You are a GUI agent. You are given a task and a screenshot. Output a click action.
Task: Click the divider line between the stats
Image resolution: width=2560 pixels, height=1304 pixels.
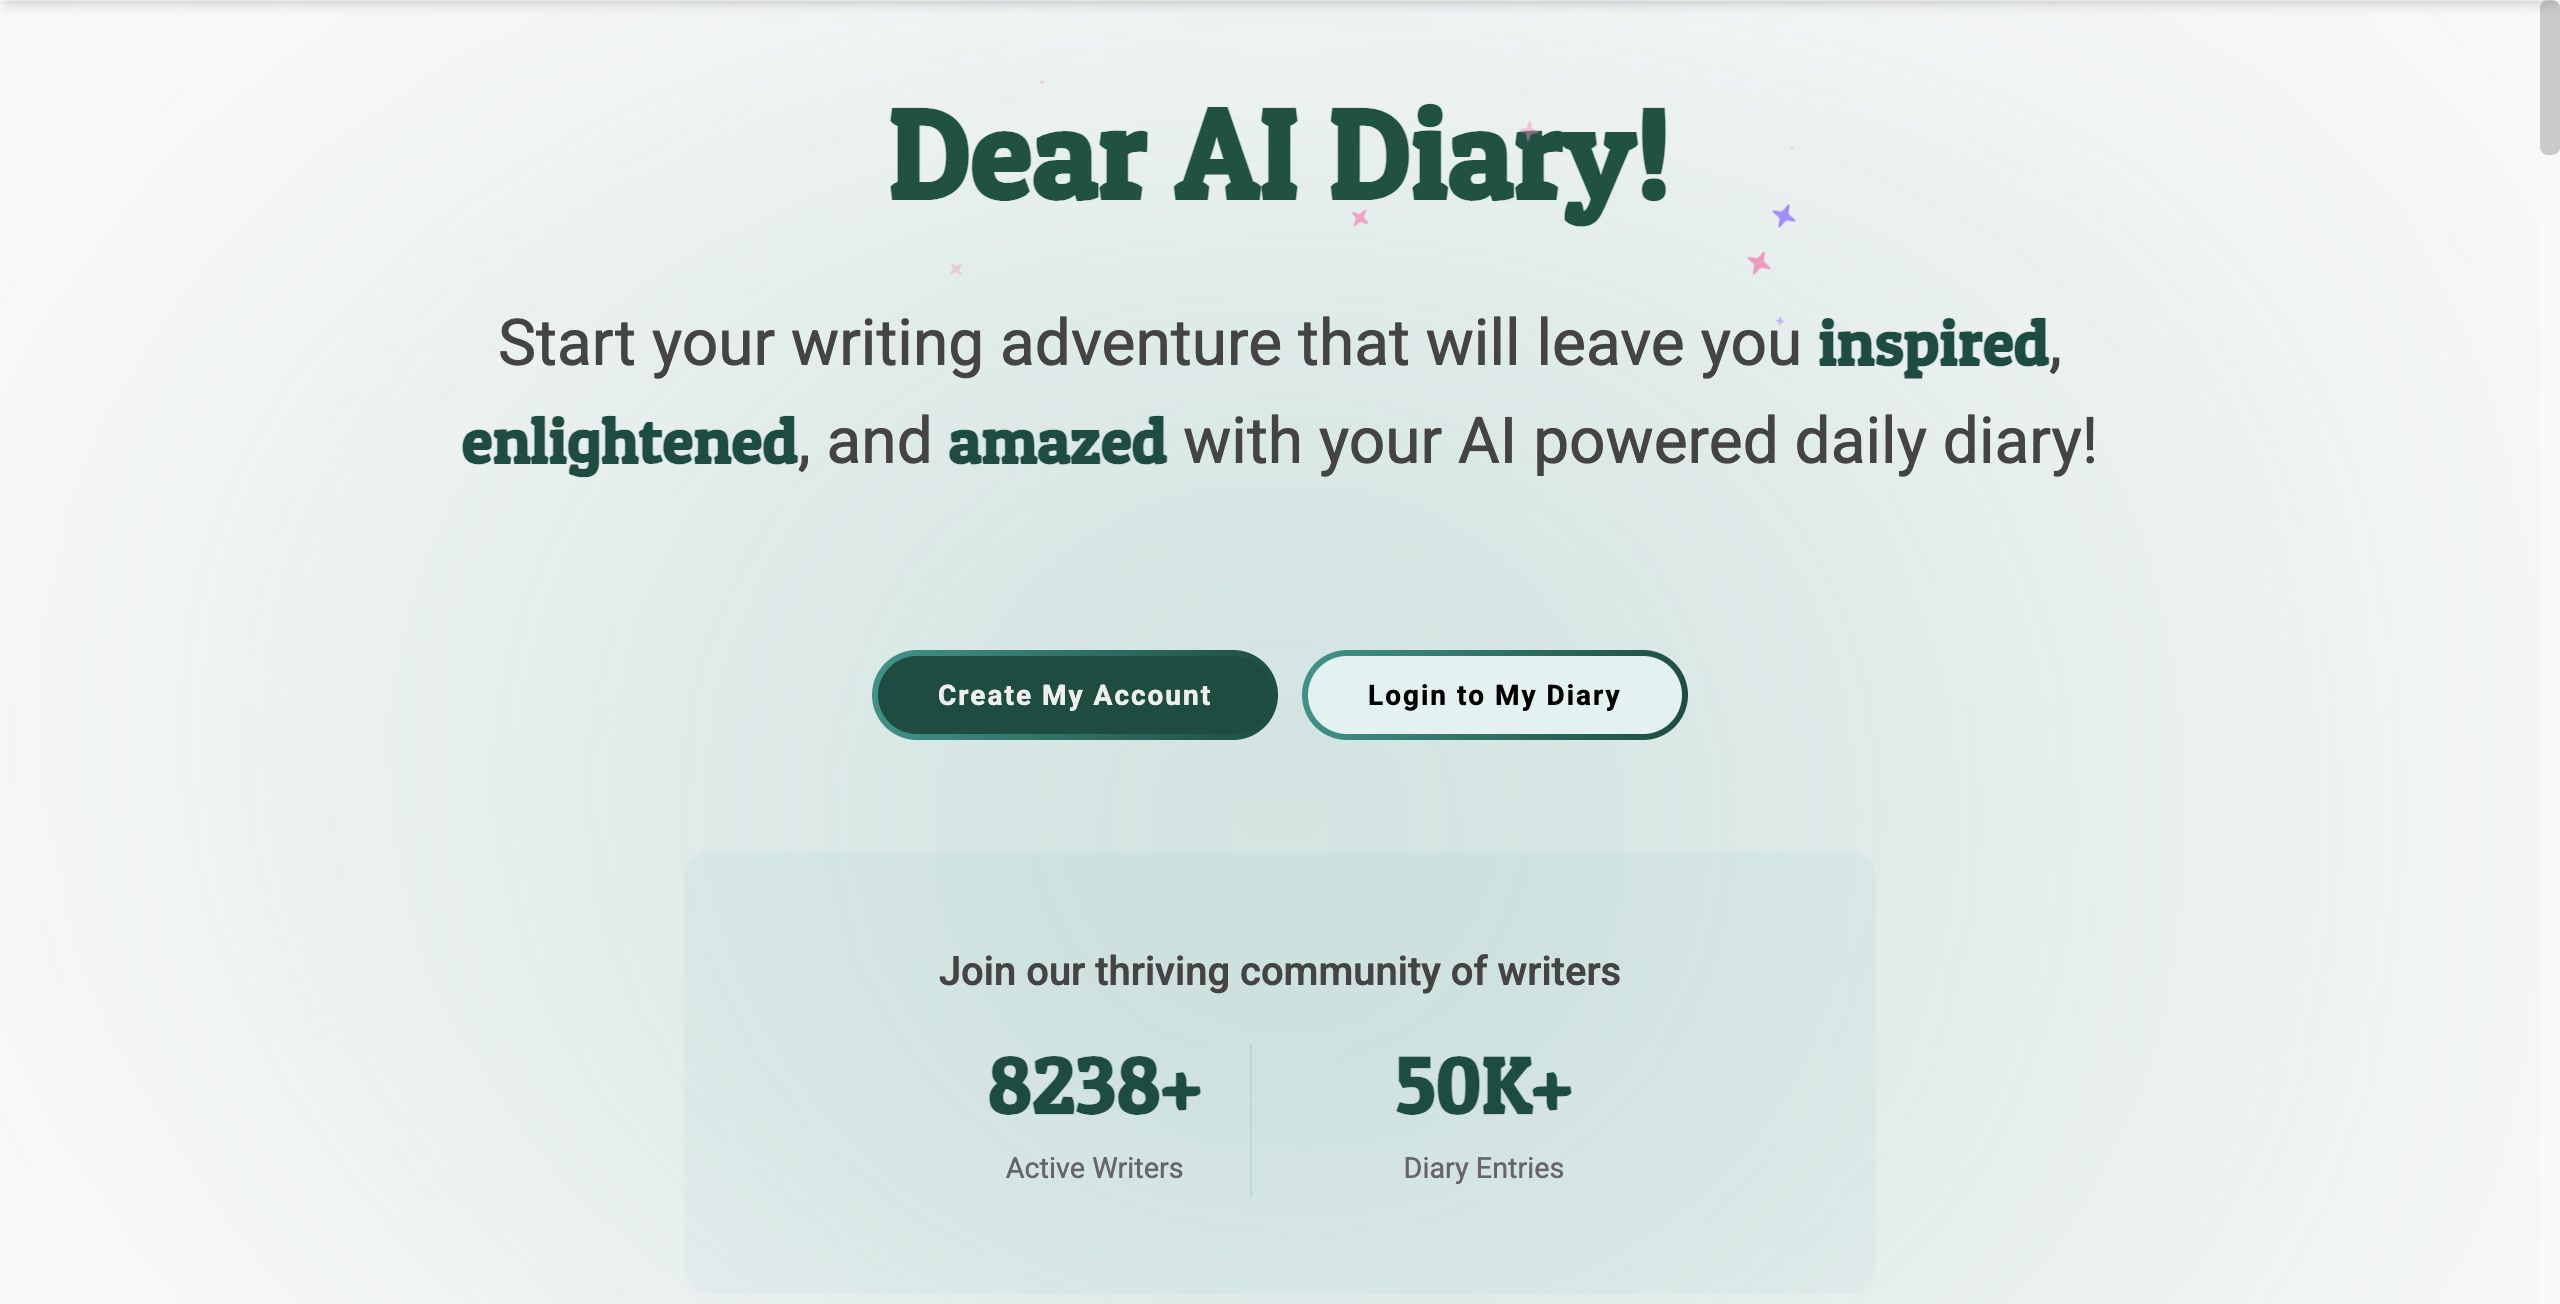(x=1251, y=1120)
